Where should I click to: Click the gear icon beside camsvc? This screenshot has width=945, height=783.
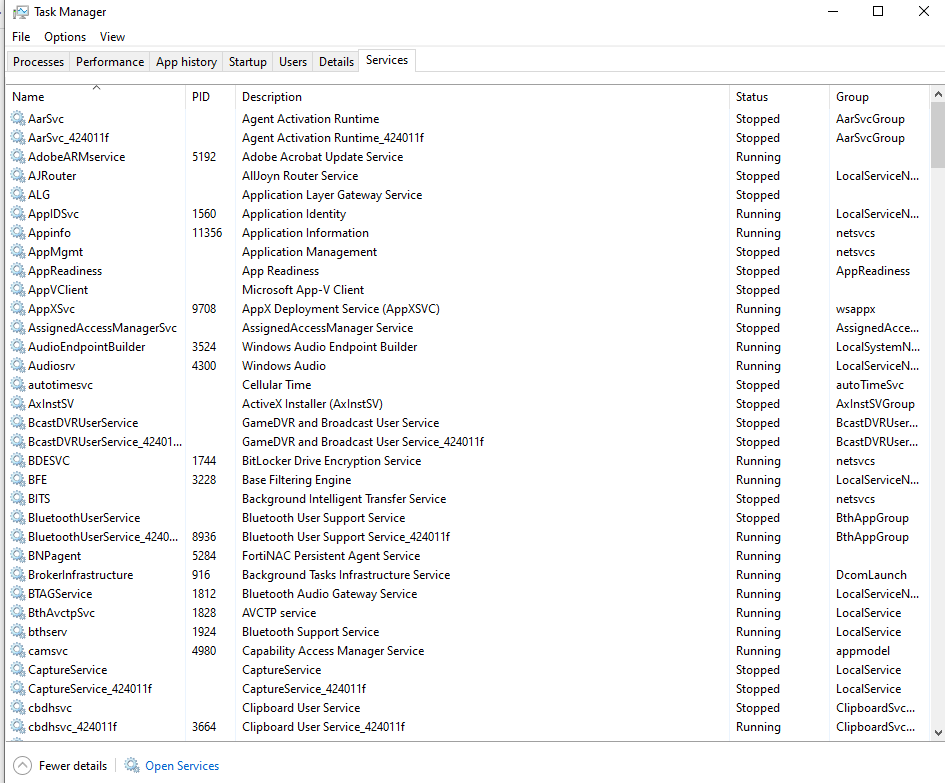click(18, 650)
